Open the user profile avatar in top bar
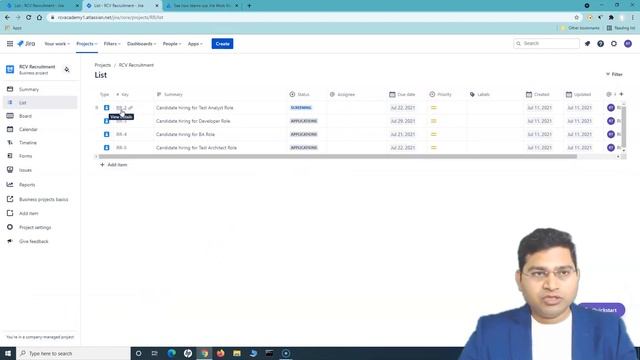 point(628,44)
